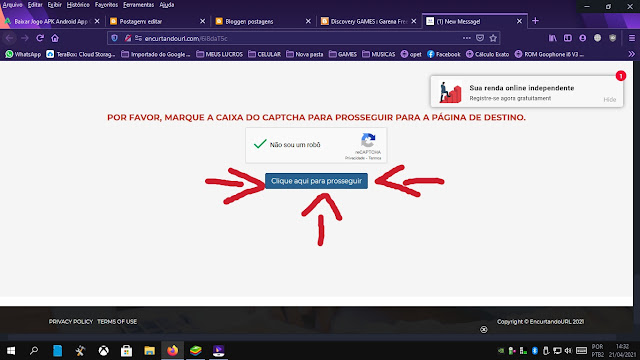Open the tracking protection shield icon
The image size is (640, 360).
point(115,38)
